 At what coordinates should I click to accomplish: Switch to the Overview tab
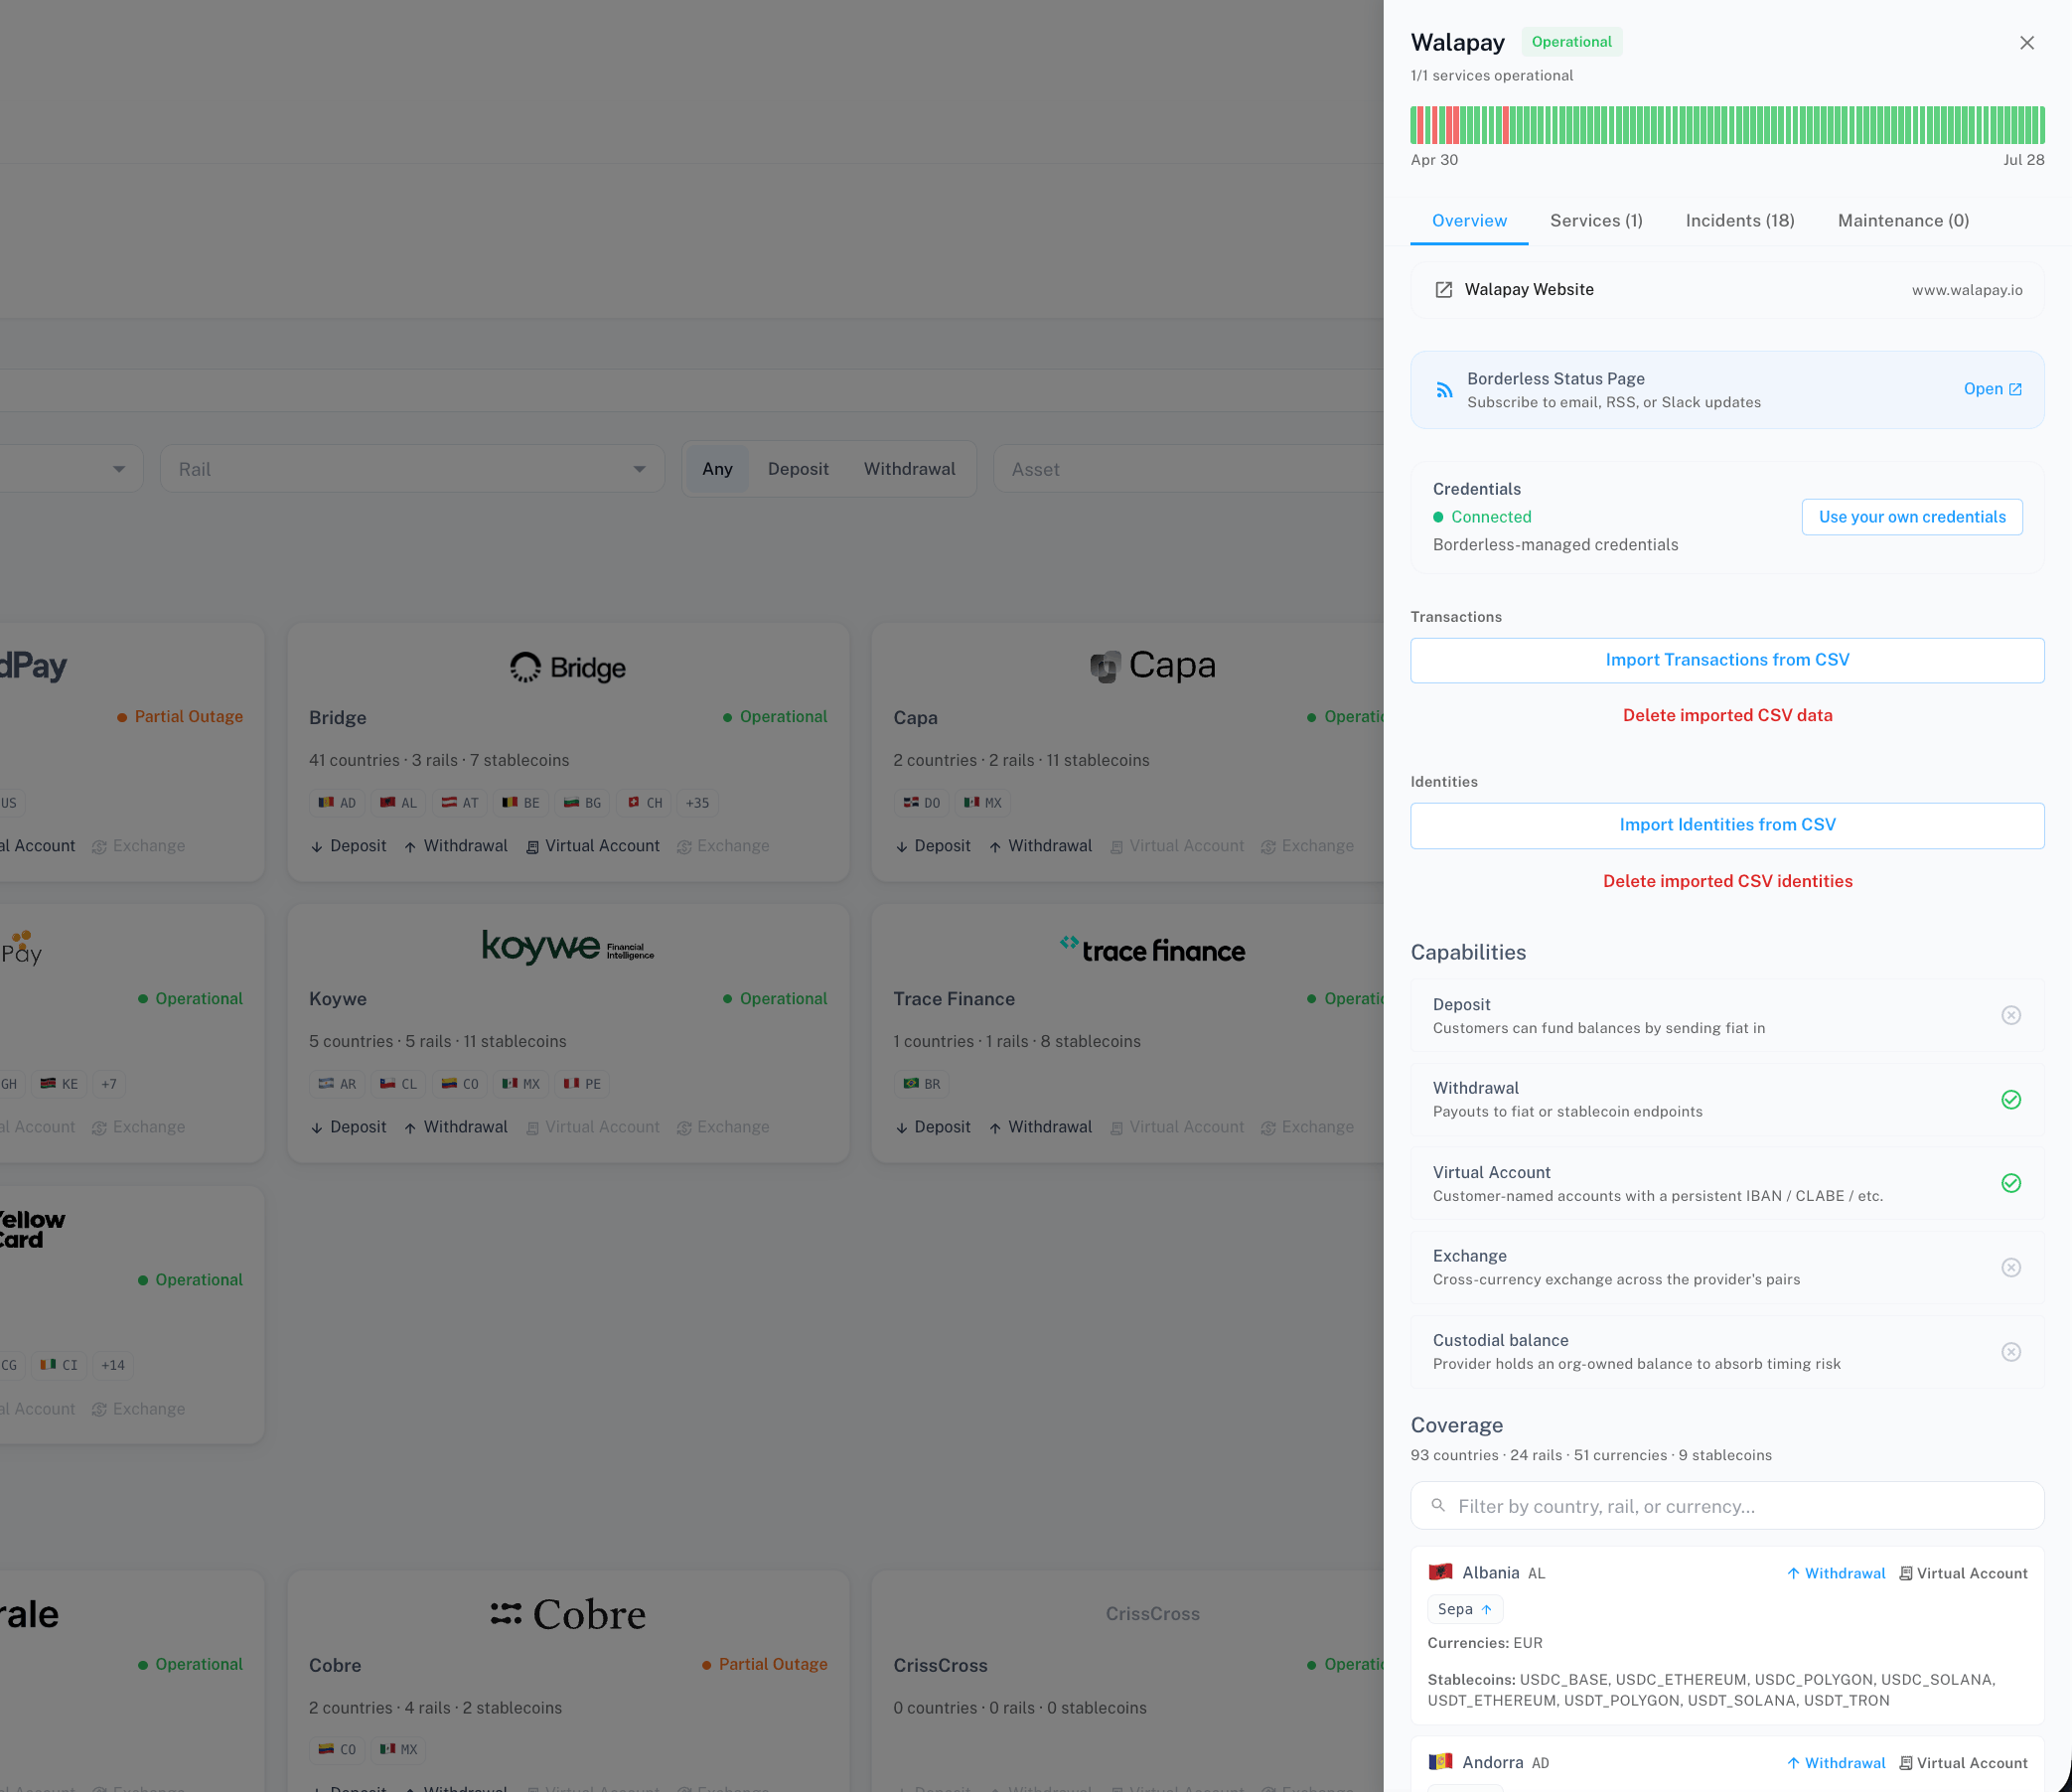click(1469, 220)
